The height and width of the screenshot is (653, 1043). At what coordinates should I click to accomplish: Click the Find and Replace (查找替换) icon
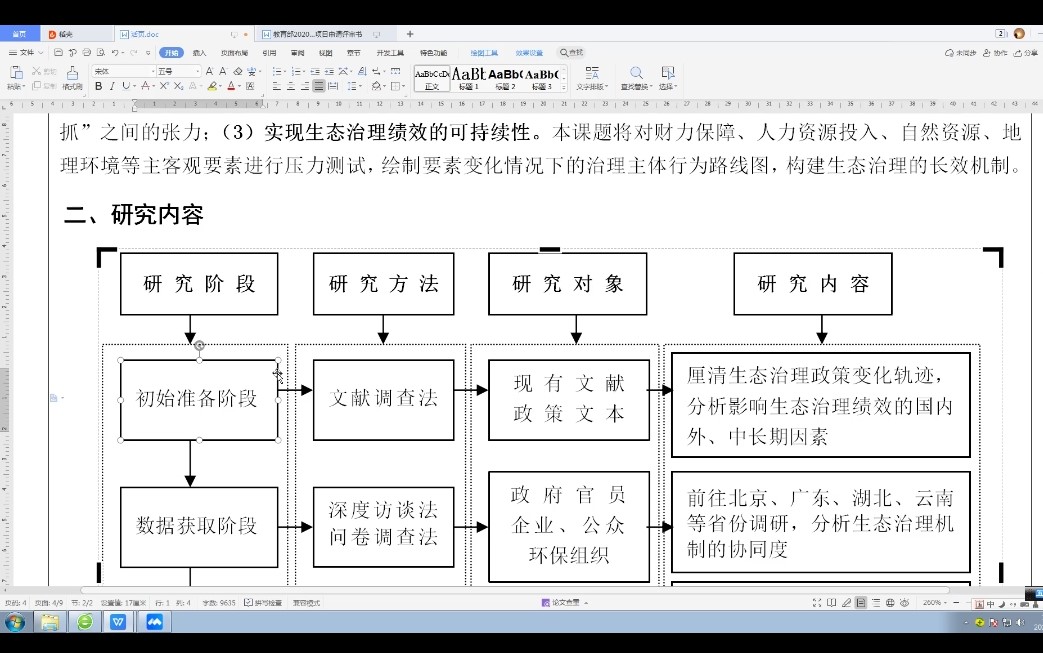pos(635,75)
